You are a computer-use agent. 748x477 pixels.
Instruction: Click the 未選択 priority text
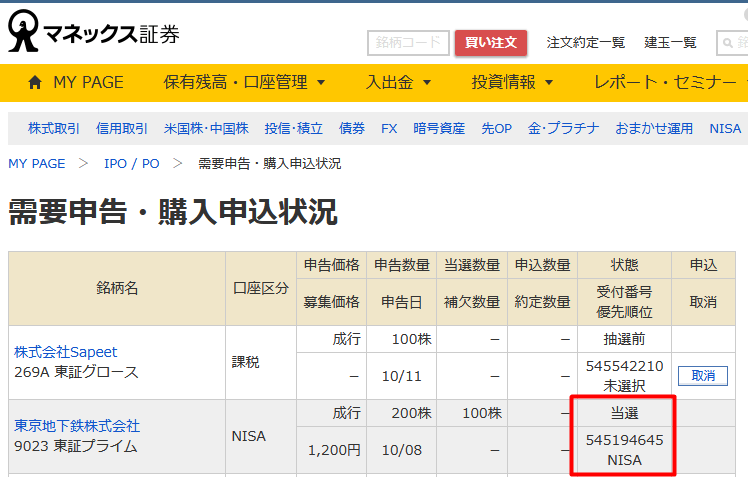click(x=624, y=386)
